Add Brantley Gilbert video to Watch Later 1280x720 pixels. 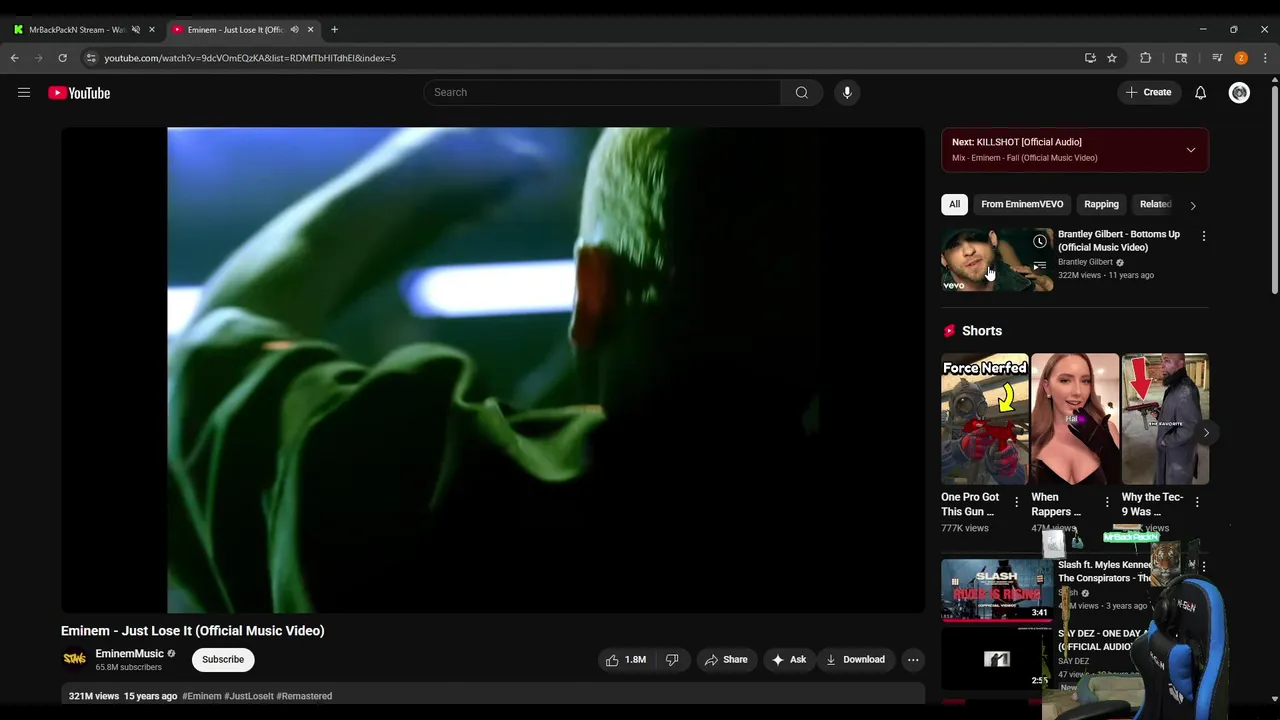tap(1040, 241)
